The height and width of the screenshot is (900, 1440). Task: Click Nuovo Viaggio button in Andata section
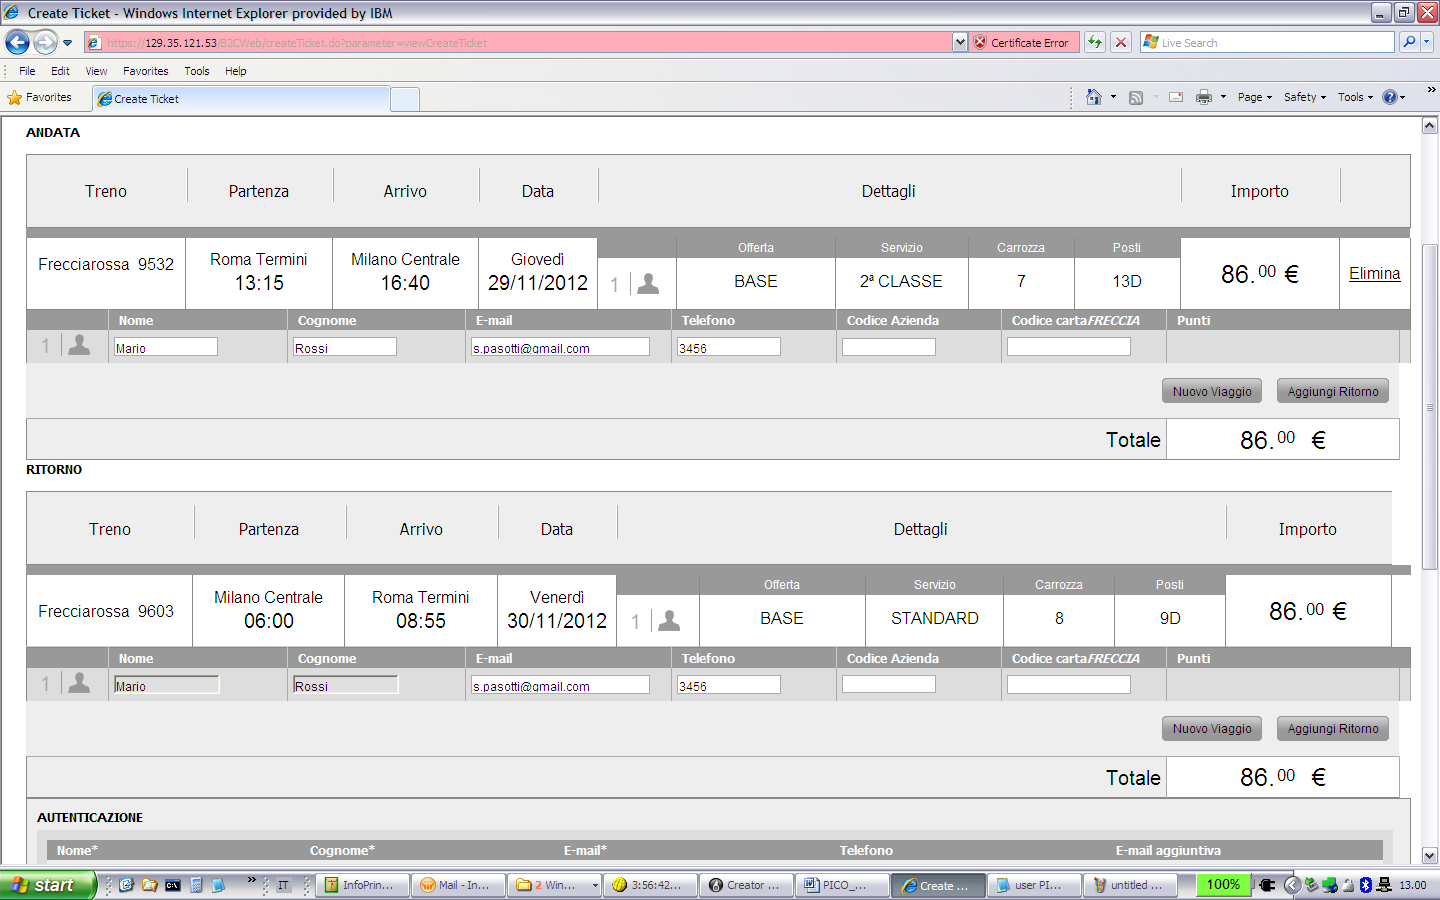tap(1212, 391)
